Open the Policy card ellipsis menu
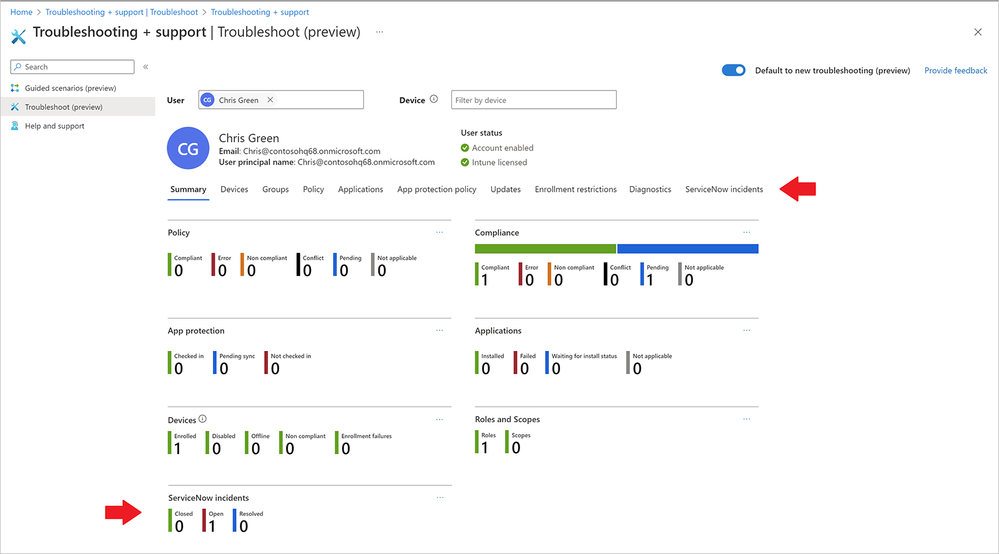This screenshot has height=554, width=999. [x=439, y=233]
